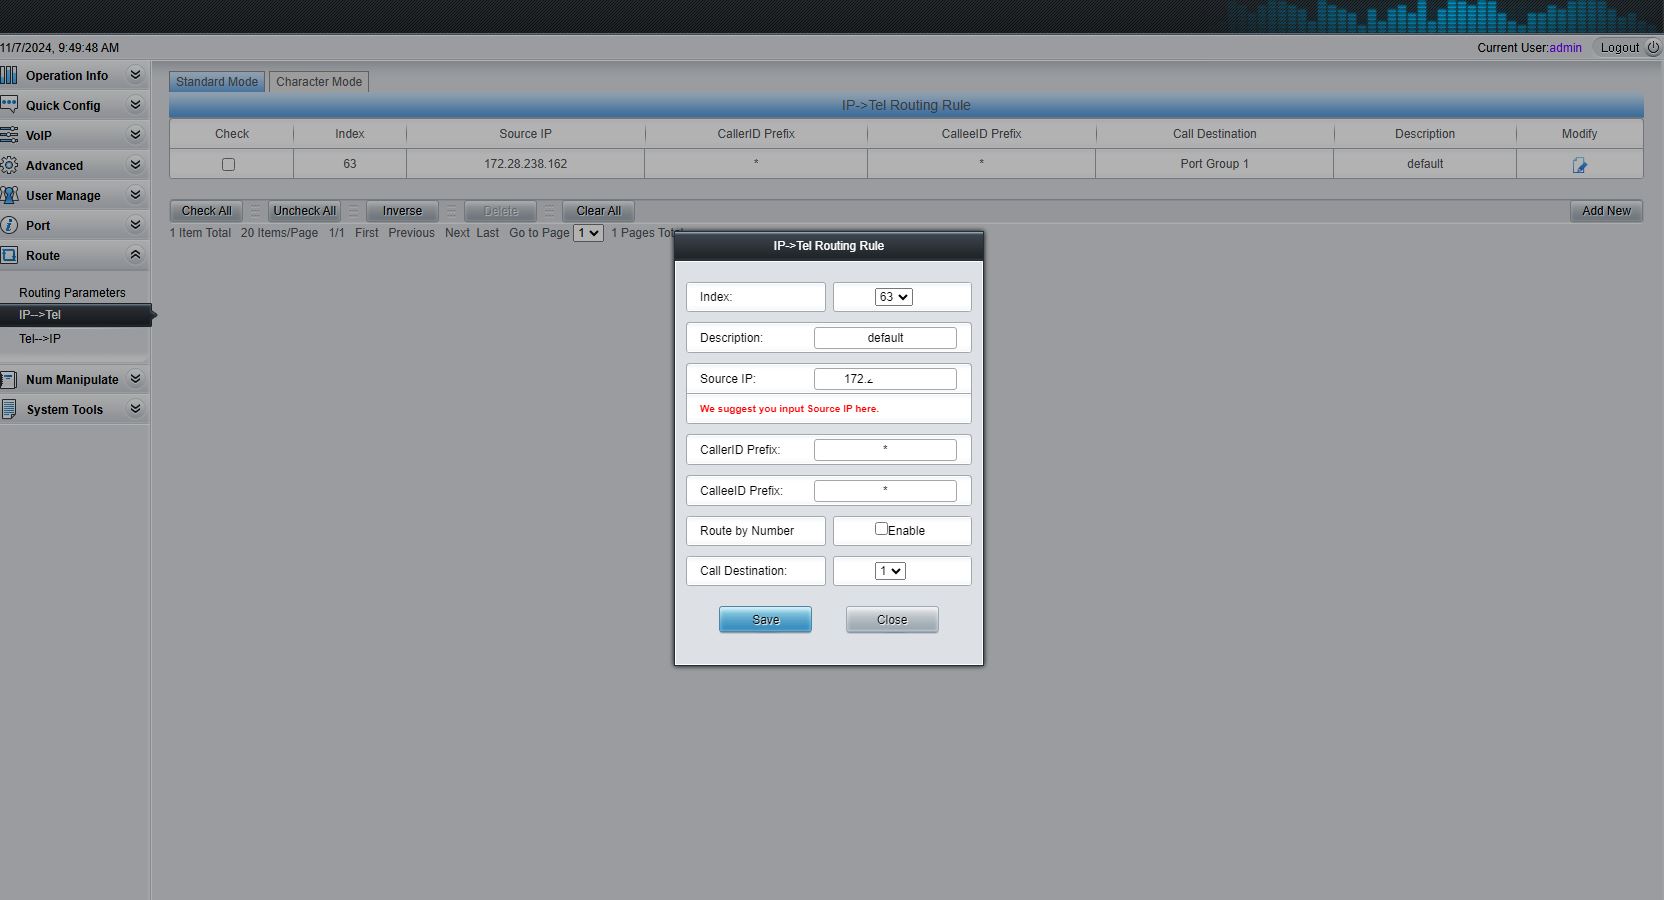Click the Route square icon
The image size is (1664, 900).
coord(9,255)
